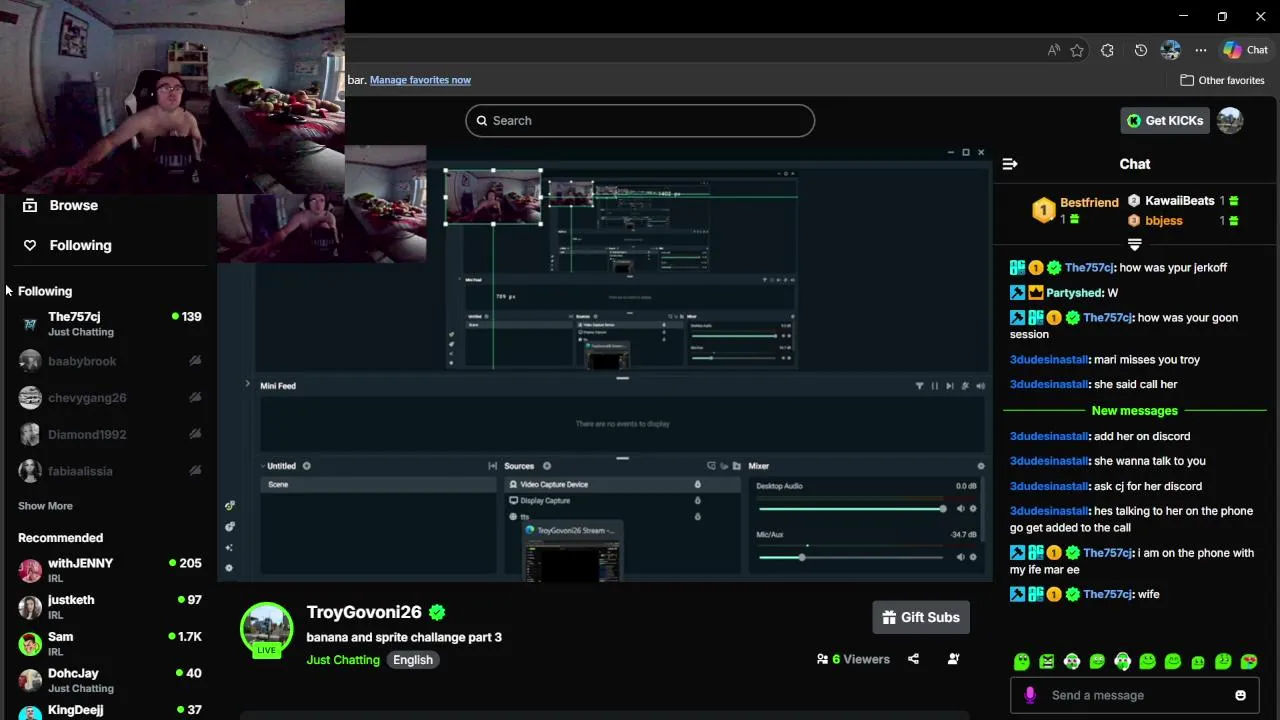This screenshot has width=1280, height=720.
Task: Mute Desktop Audio speaker icon in mixer
Action: 961,509
